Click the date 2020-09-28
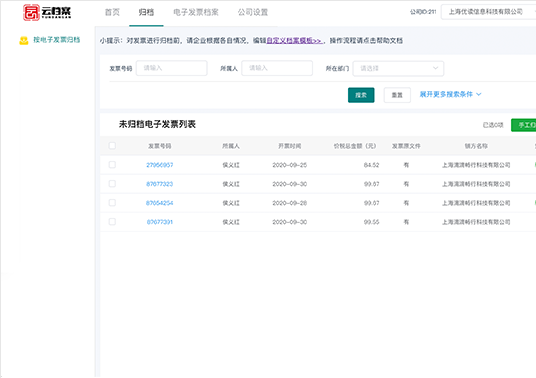536x378 pixels. point(290,203)
